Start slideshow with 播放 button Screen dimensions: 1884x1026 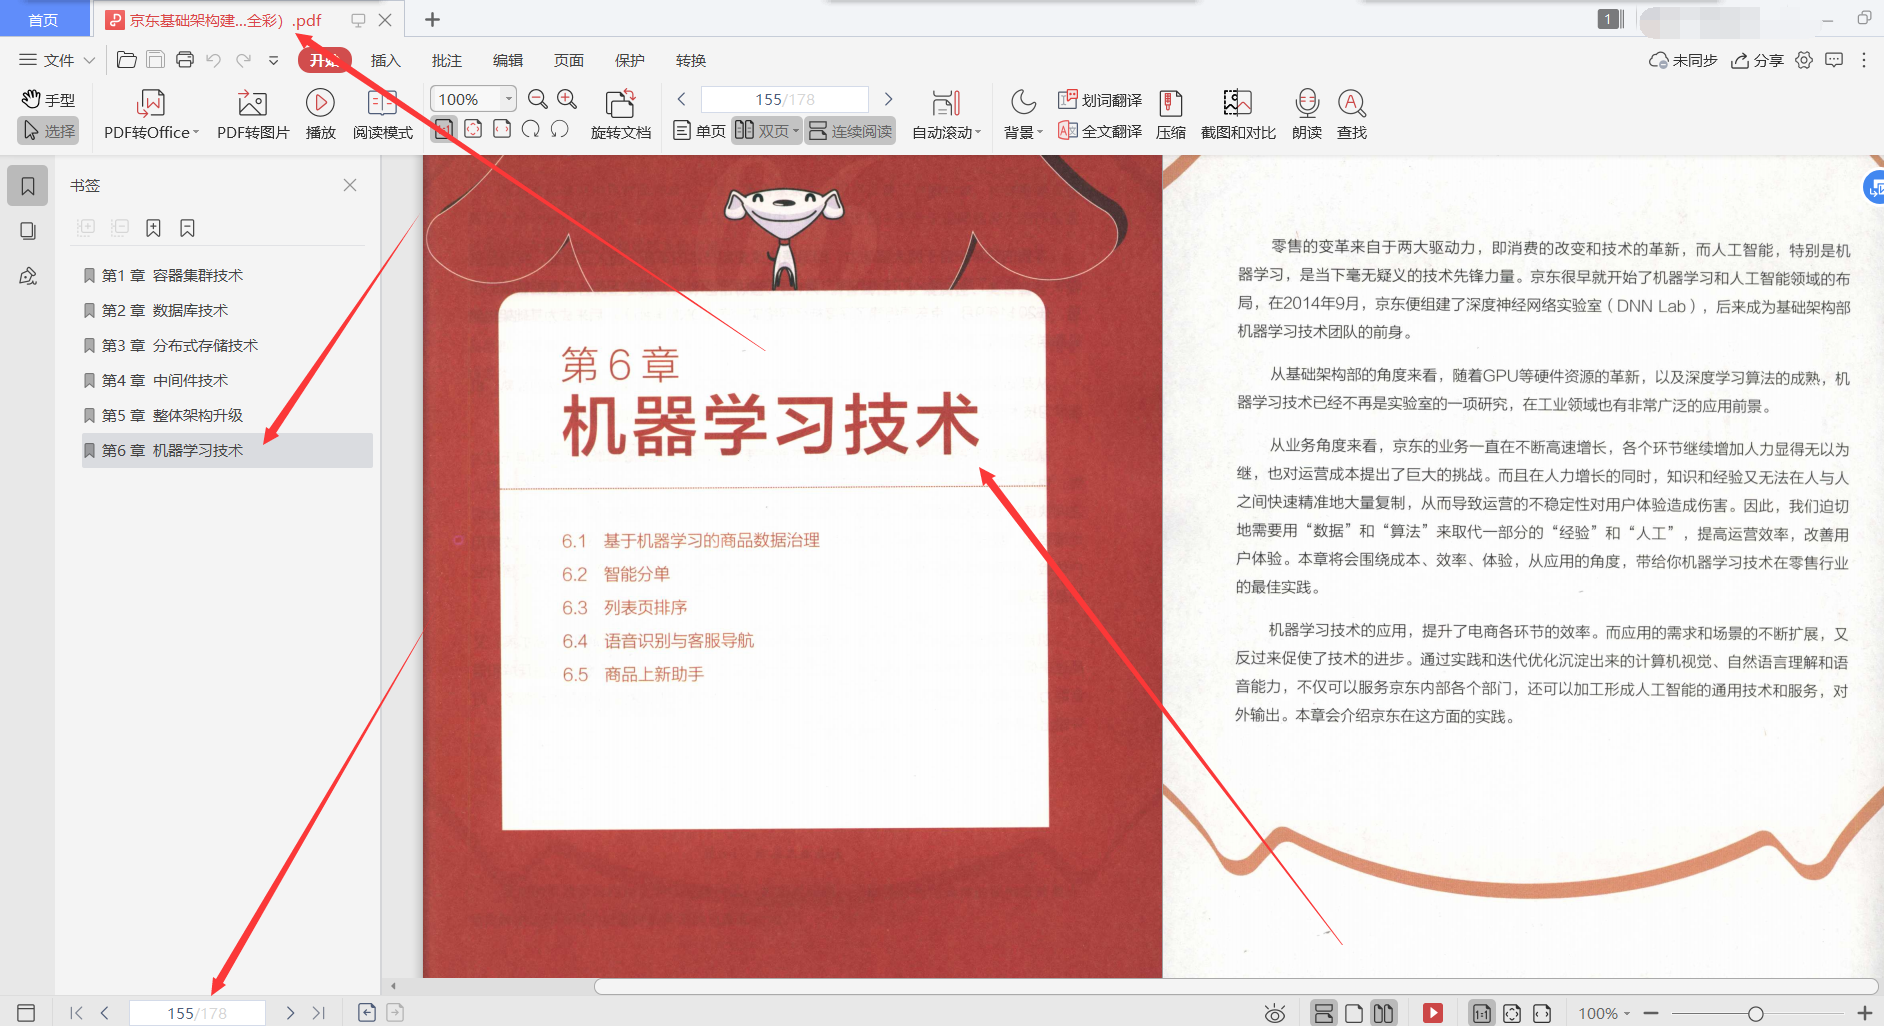pos(320,115)
